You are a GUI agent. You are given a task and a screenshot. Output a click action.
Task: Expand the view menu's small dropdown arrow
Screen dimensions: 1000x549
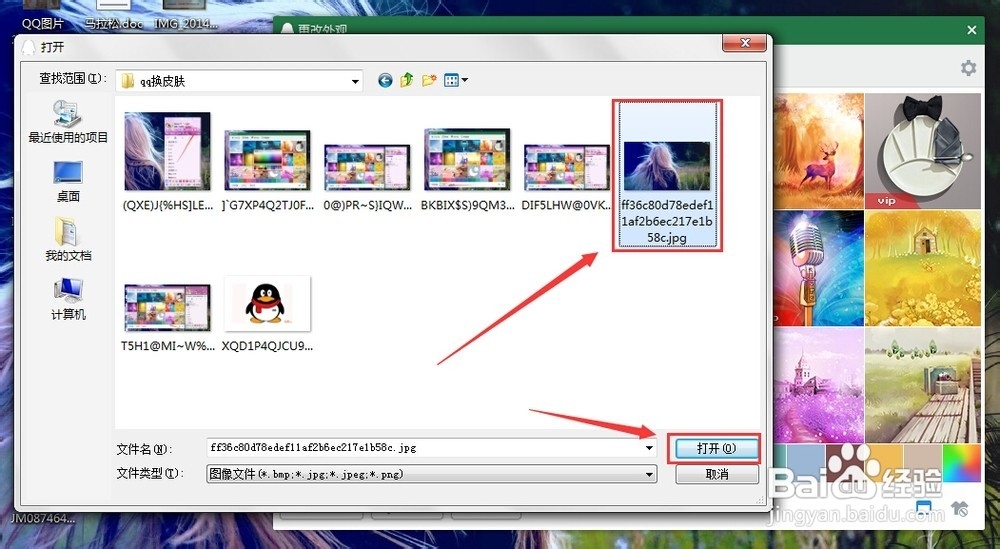click(465, 80)
